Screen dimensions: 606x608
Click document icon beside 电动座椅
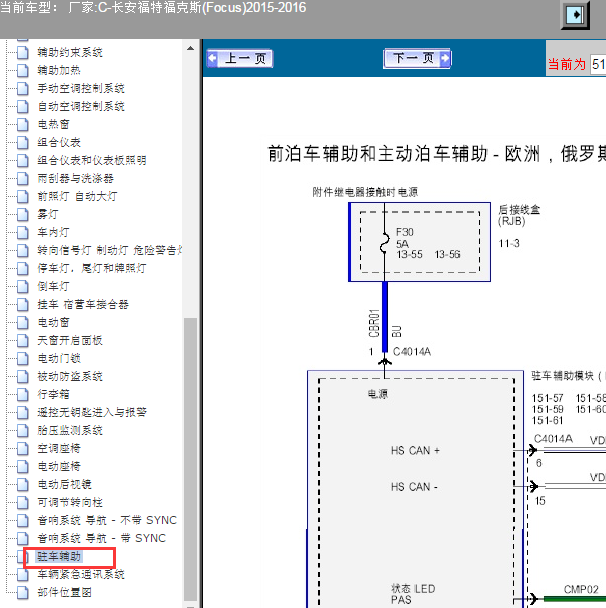(x=22, y=466)
